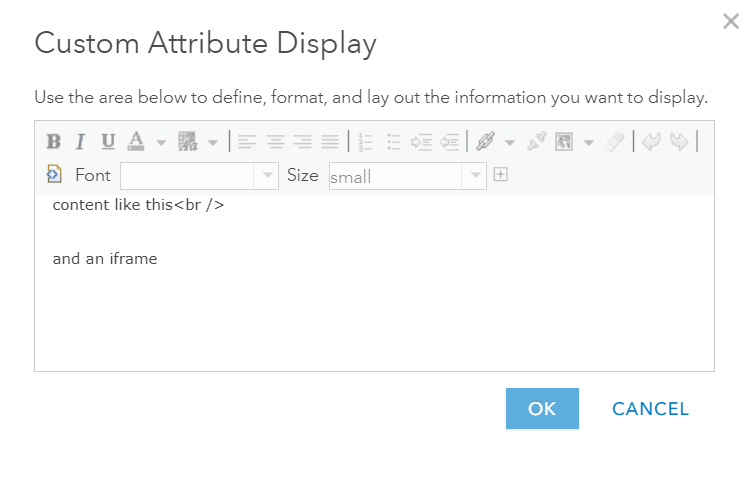Insert a bulleted list
This screenshot has width=753, height=478.
[x=394, y=142]
